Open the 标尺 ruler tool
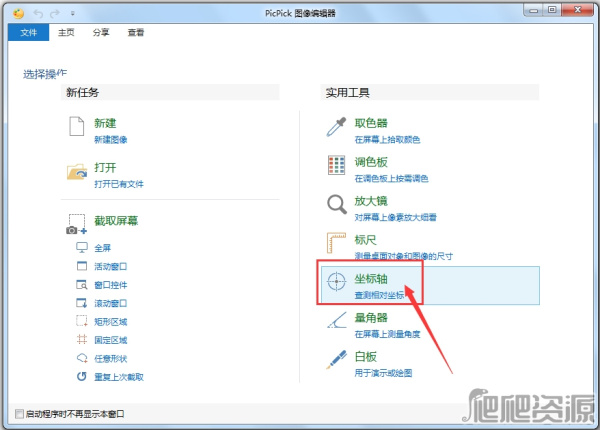This screenshot has width=600, height=430. (x=365, y=240)
